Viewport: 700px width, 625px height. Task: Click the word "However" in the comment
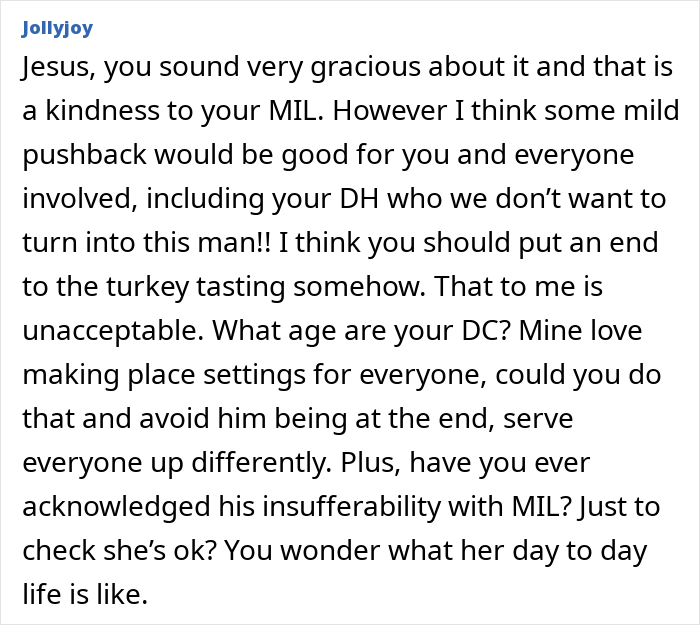click(384, 111)
